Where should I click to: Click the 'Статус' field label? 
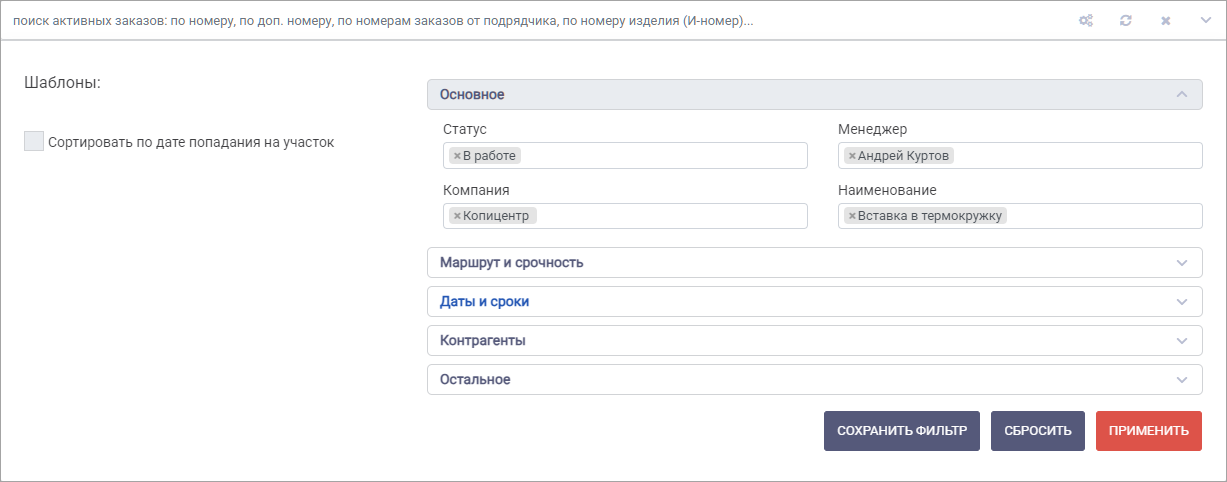tap(465, 129)
